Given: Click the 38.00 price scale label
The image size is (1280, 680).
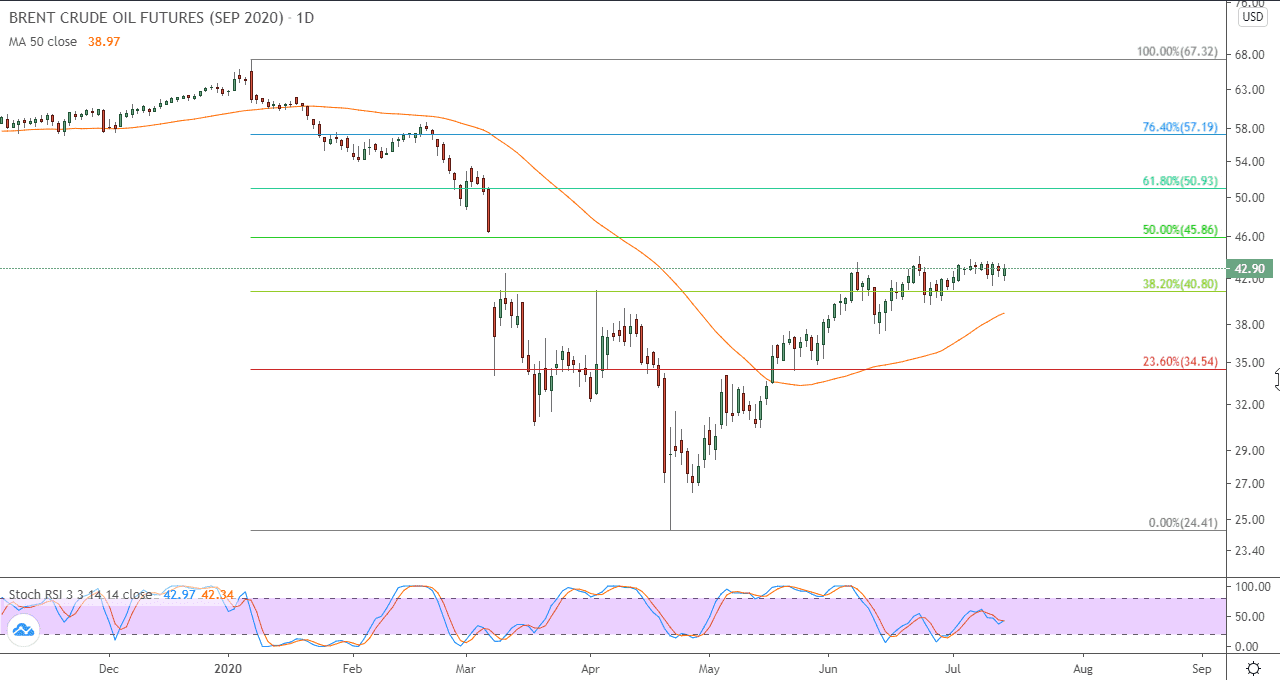Looking at the screenshot, I should [1251, 325].
